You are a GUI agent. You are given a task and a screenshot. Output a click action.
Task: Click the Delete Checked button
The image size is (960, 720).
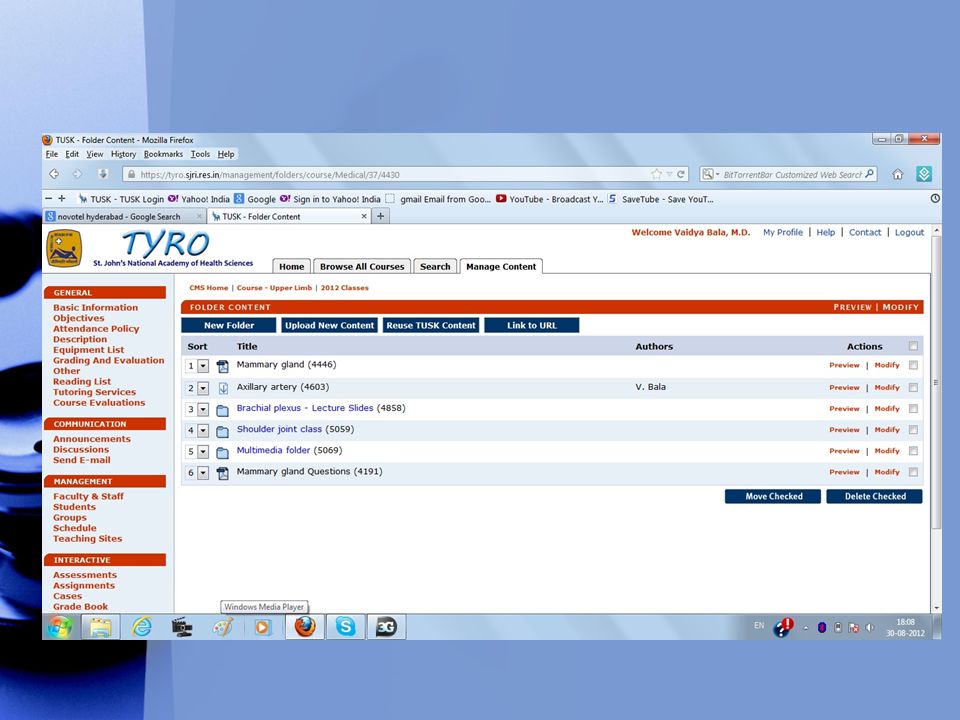875,497
